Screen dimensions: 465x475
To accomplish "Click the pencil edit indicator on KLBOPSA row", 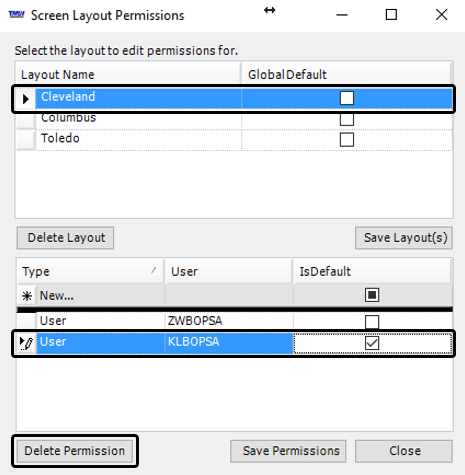I will (27, 343).
